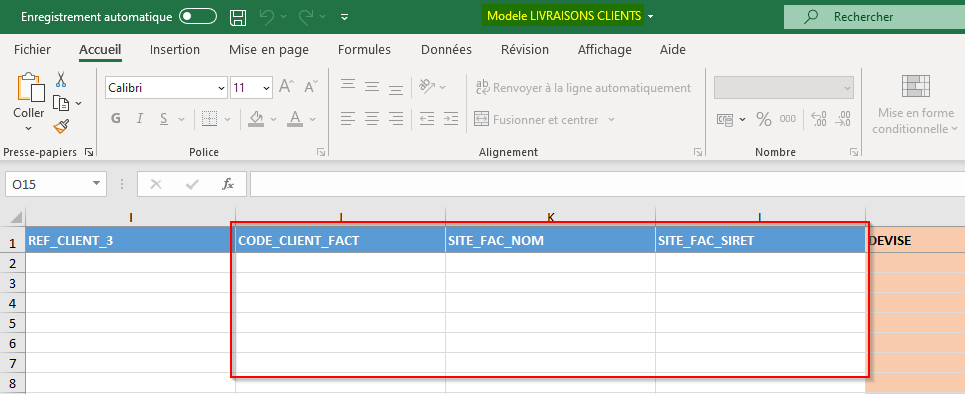Image resolution: width=965 pixels, height=394 pixels.
Task: Click the Save floppy disk icon
Action: pyautogui.click(x=238, y=17)
